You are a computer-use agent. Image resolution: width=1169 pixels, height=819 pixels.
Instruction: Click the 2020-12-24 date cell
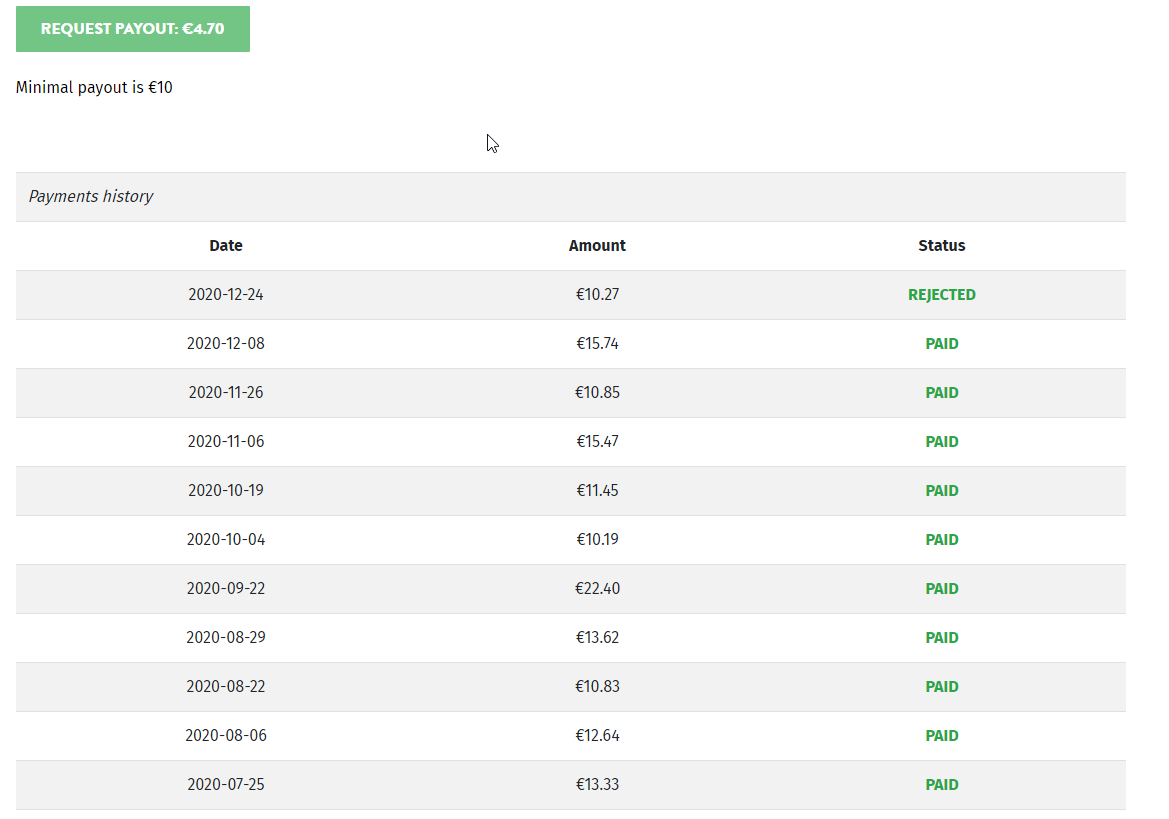pyautogui.click(x=226, y=295)
